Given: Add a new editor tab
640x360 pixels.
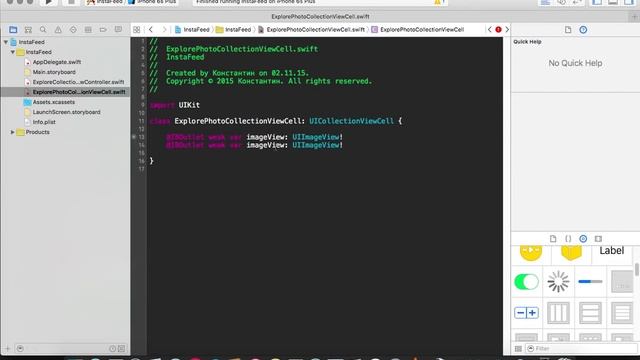Looking at the screenshot, I should tap(634, 17).
